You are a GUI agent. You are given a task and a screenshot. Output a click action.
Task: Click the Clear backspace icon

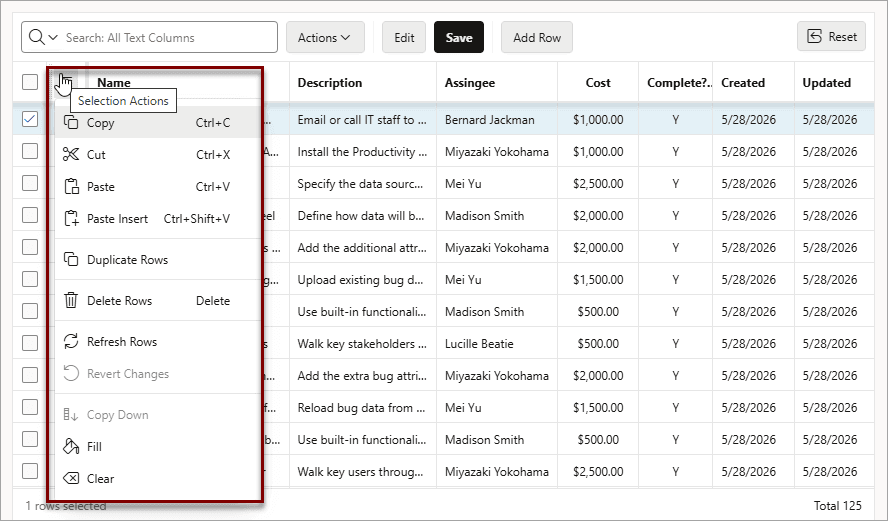coord(71,479)
